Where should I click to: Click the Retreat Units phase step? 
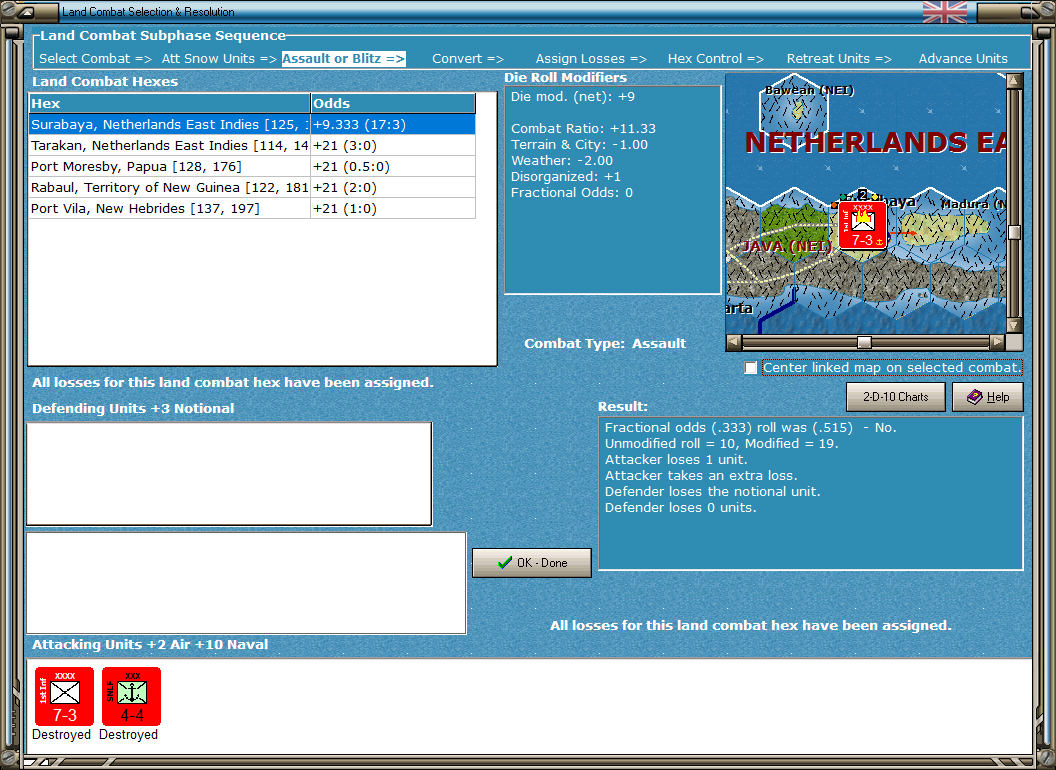[x=838, y=59]
